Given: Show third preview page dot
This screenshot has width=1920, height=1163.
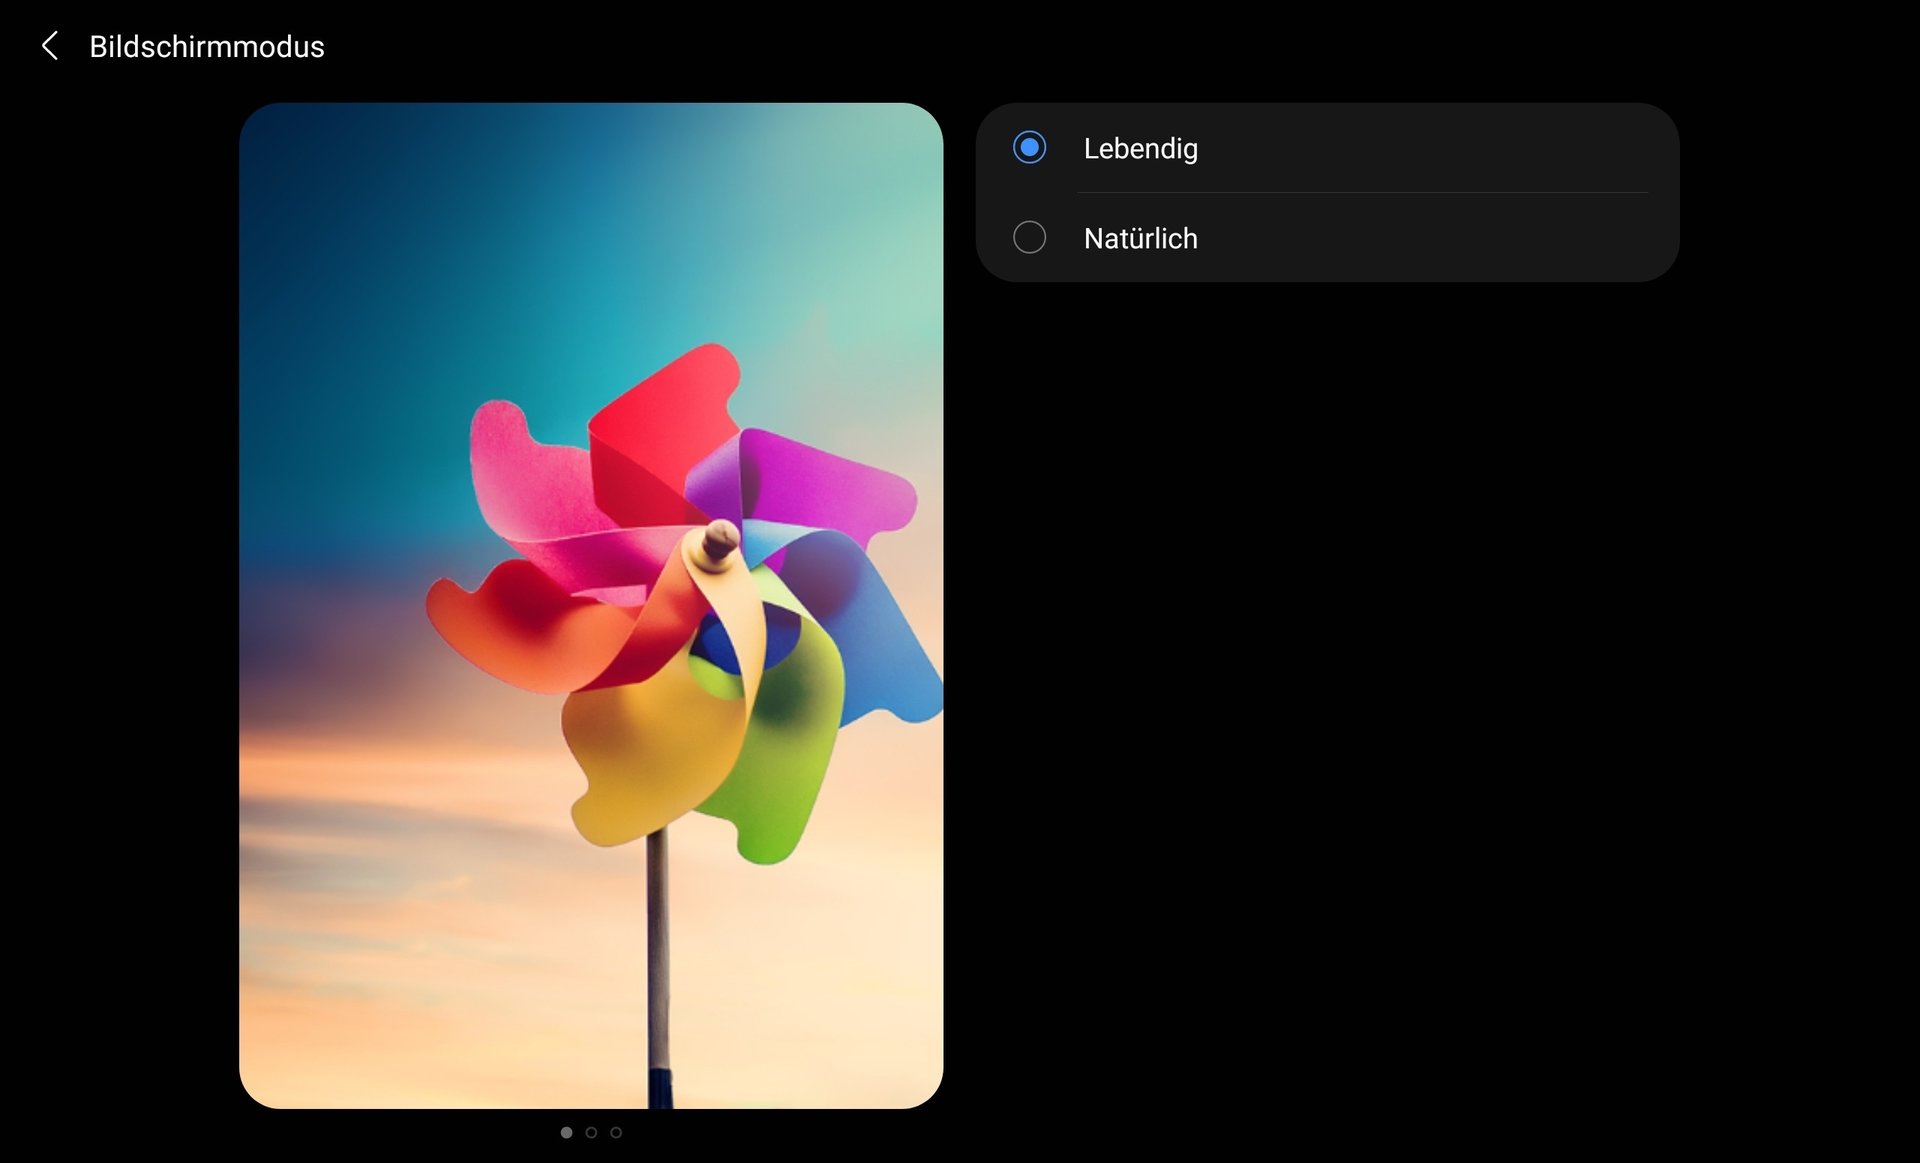Looking at the screenshot, I should click(x=616, y=1132).
